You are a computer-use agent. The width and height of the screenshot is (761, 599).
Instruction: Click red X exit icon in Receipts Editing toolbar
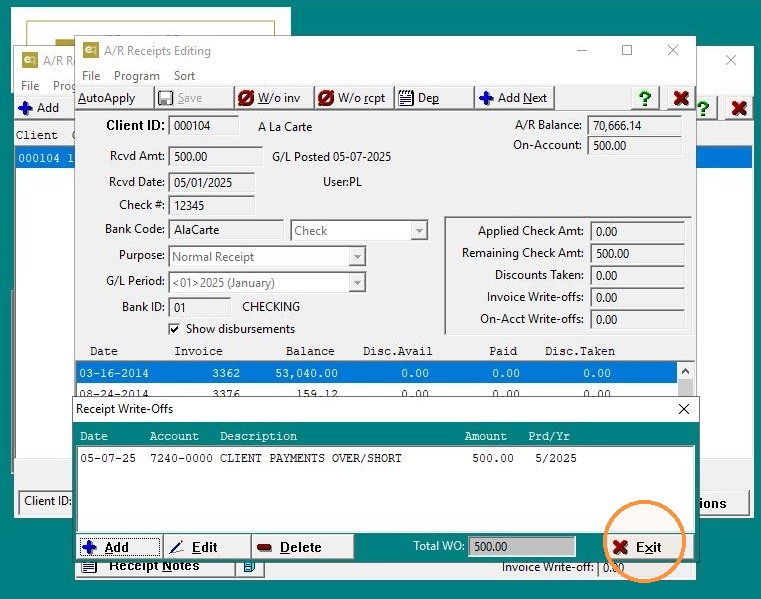point(681,99)
